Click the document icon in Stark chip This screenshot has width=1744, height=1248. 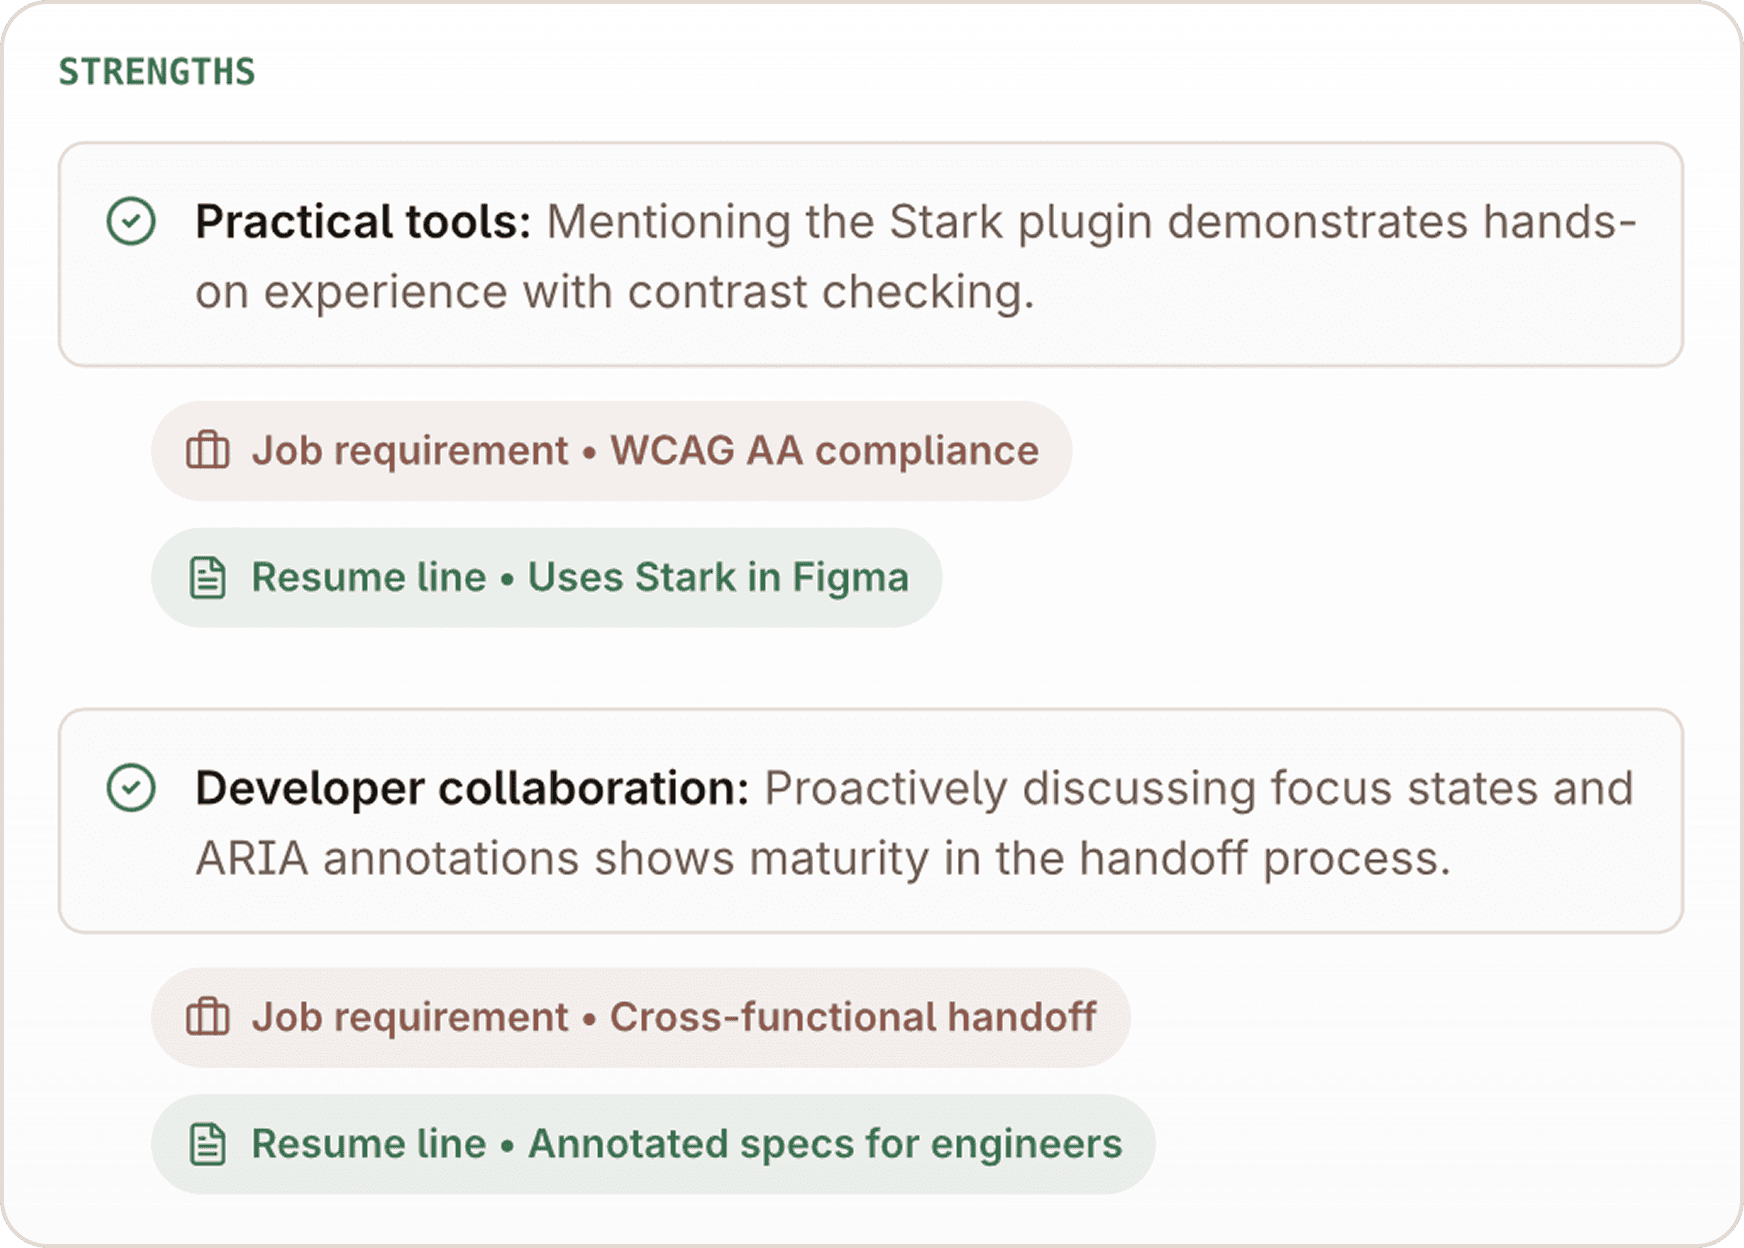[x=208, y=578]
